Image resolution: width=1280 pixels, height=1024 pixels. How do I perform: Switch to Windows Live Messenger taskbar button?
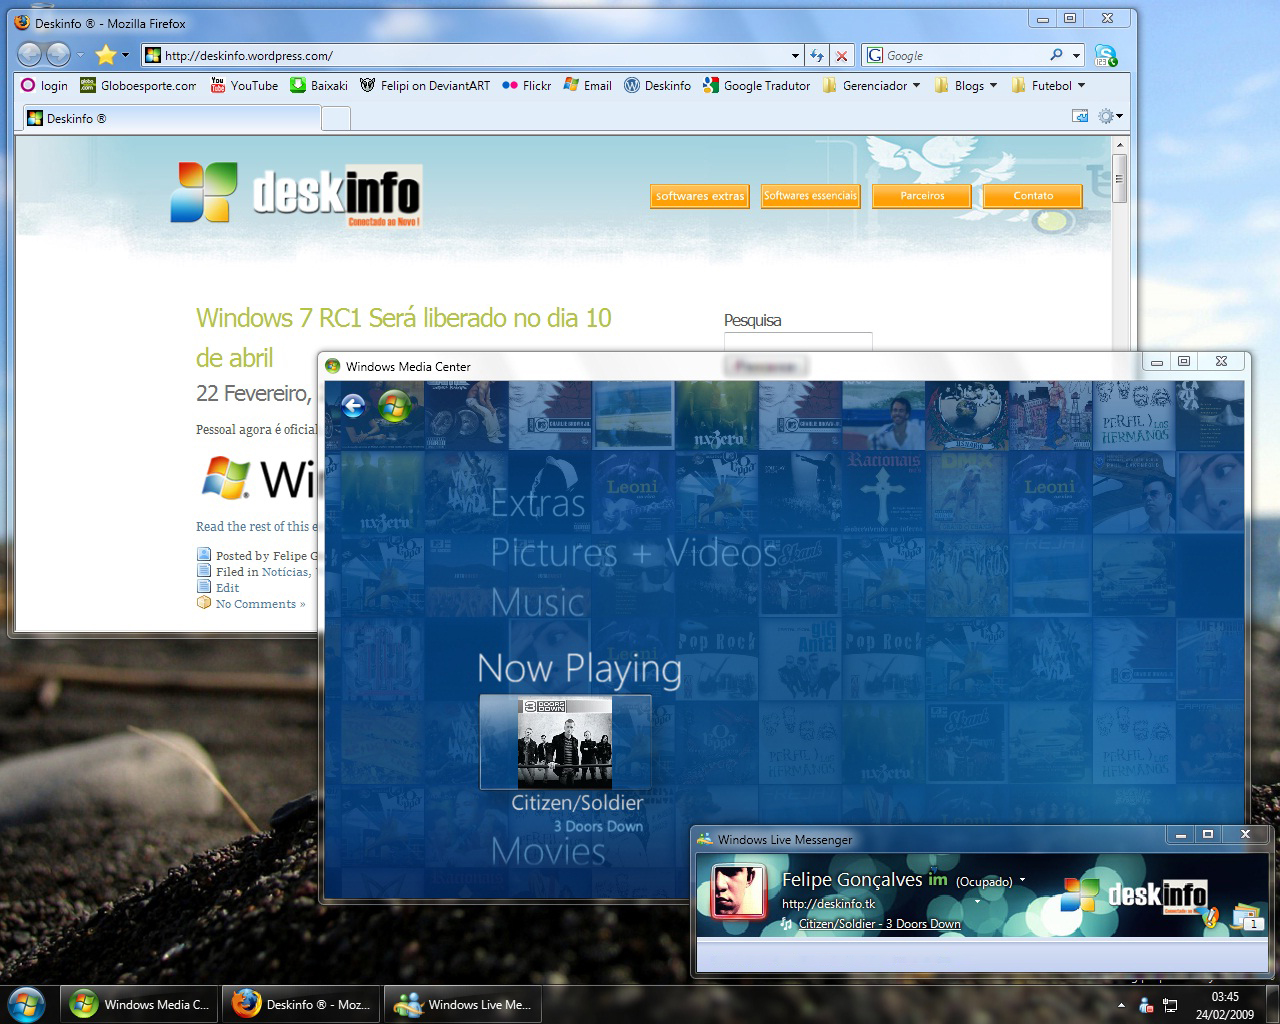click(x=462, y=1004)
